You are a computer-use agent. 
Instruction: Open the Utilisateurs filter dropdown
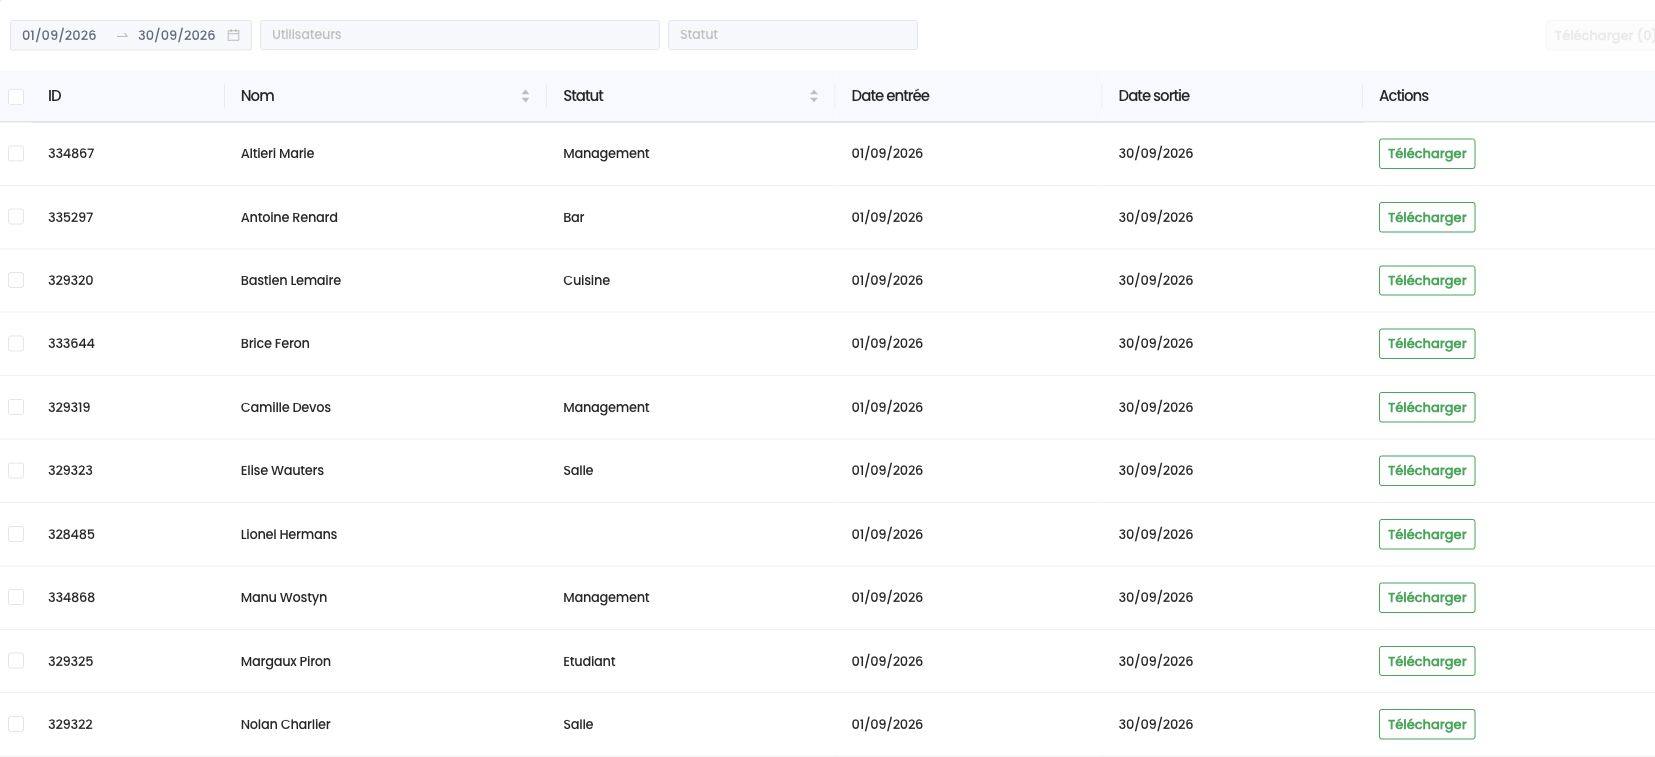460,35
